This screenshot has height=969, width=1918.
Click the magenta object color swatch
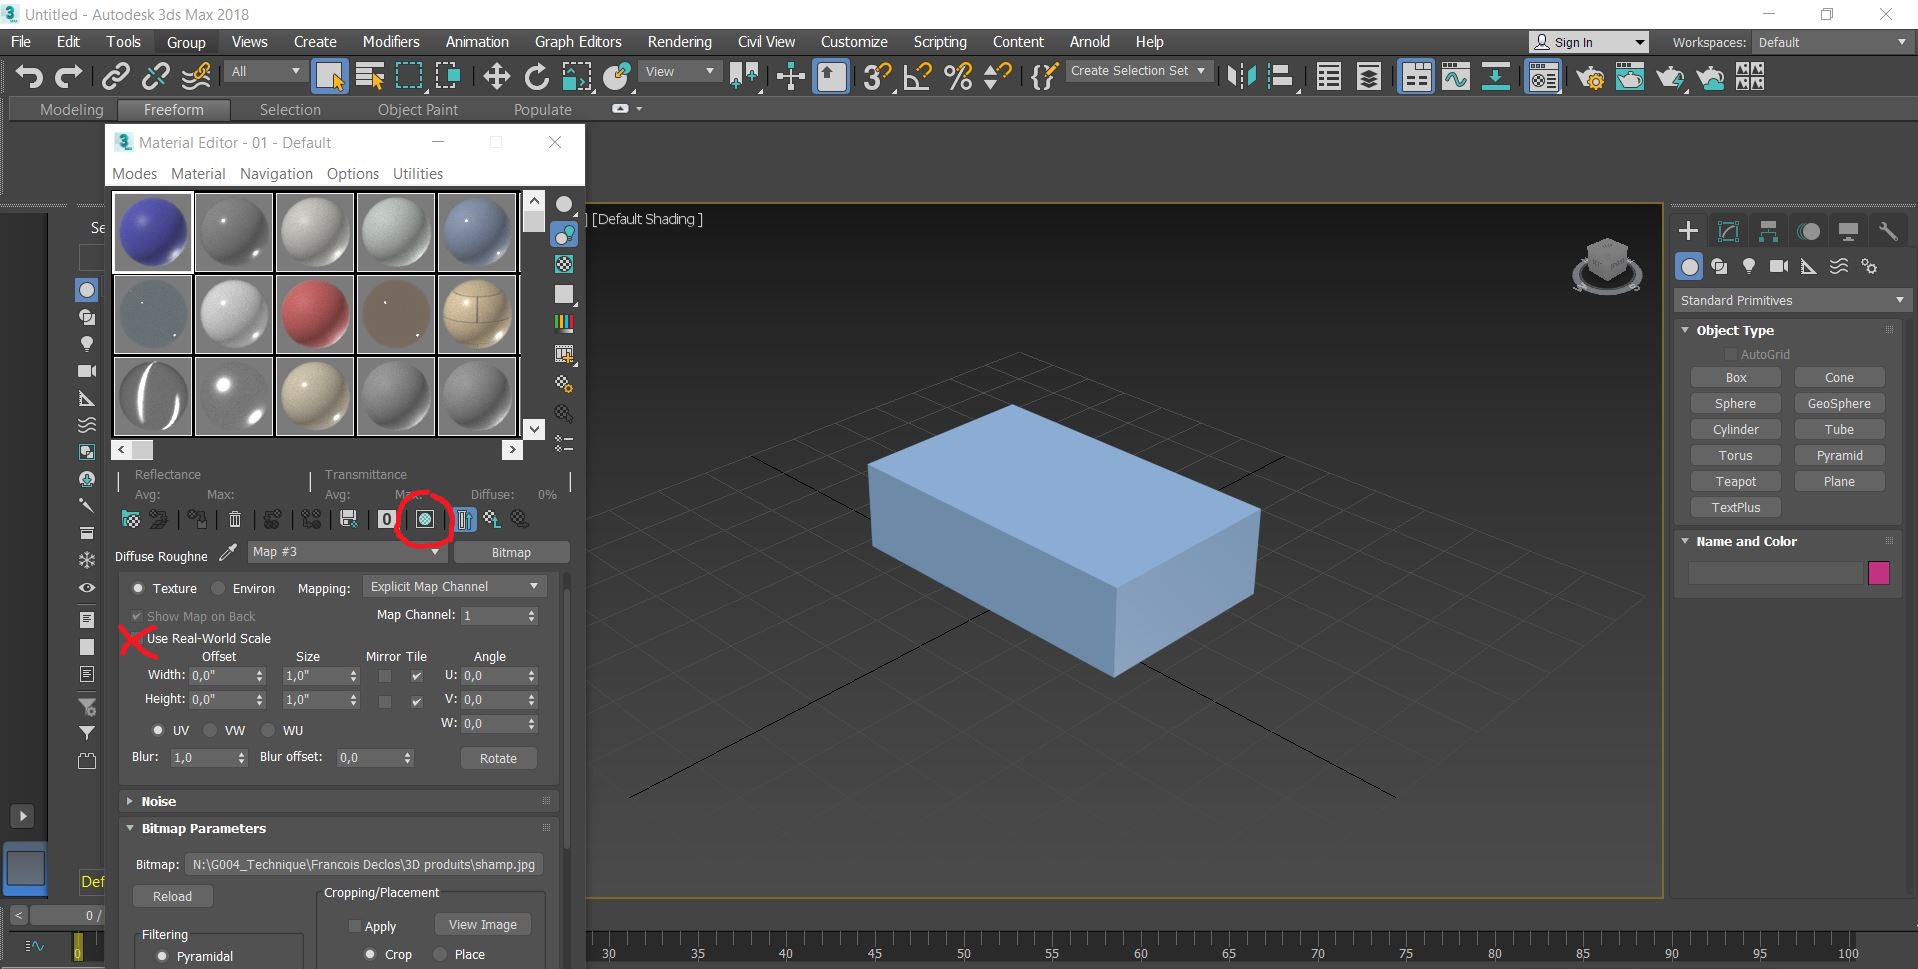tap(1878, 573)
